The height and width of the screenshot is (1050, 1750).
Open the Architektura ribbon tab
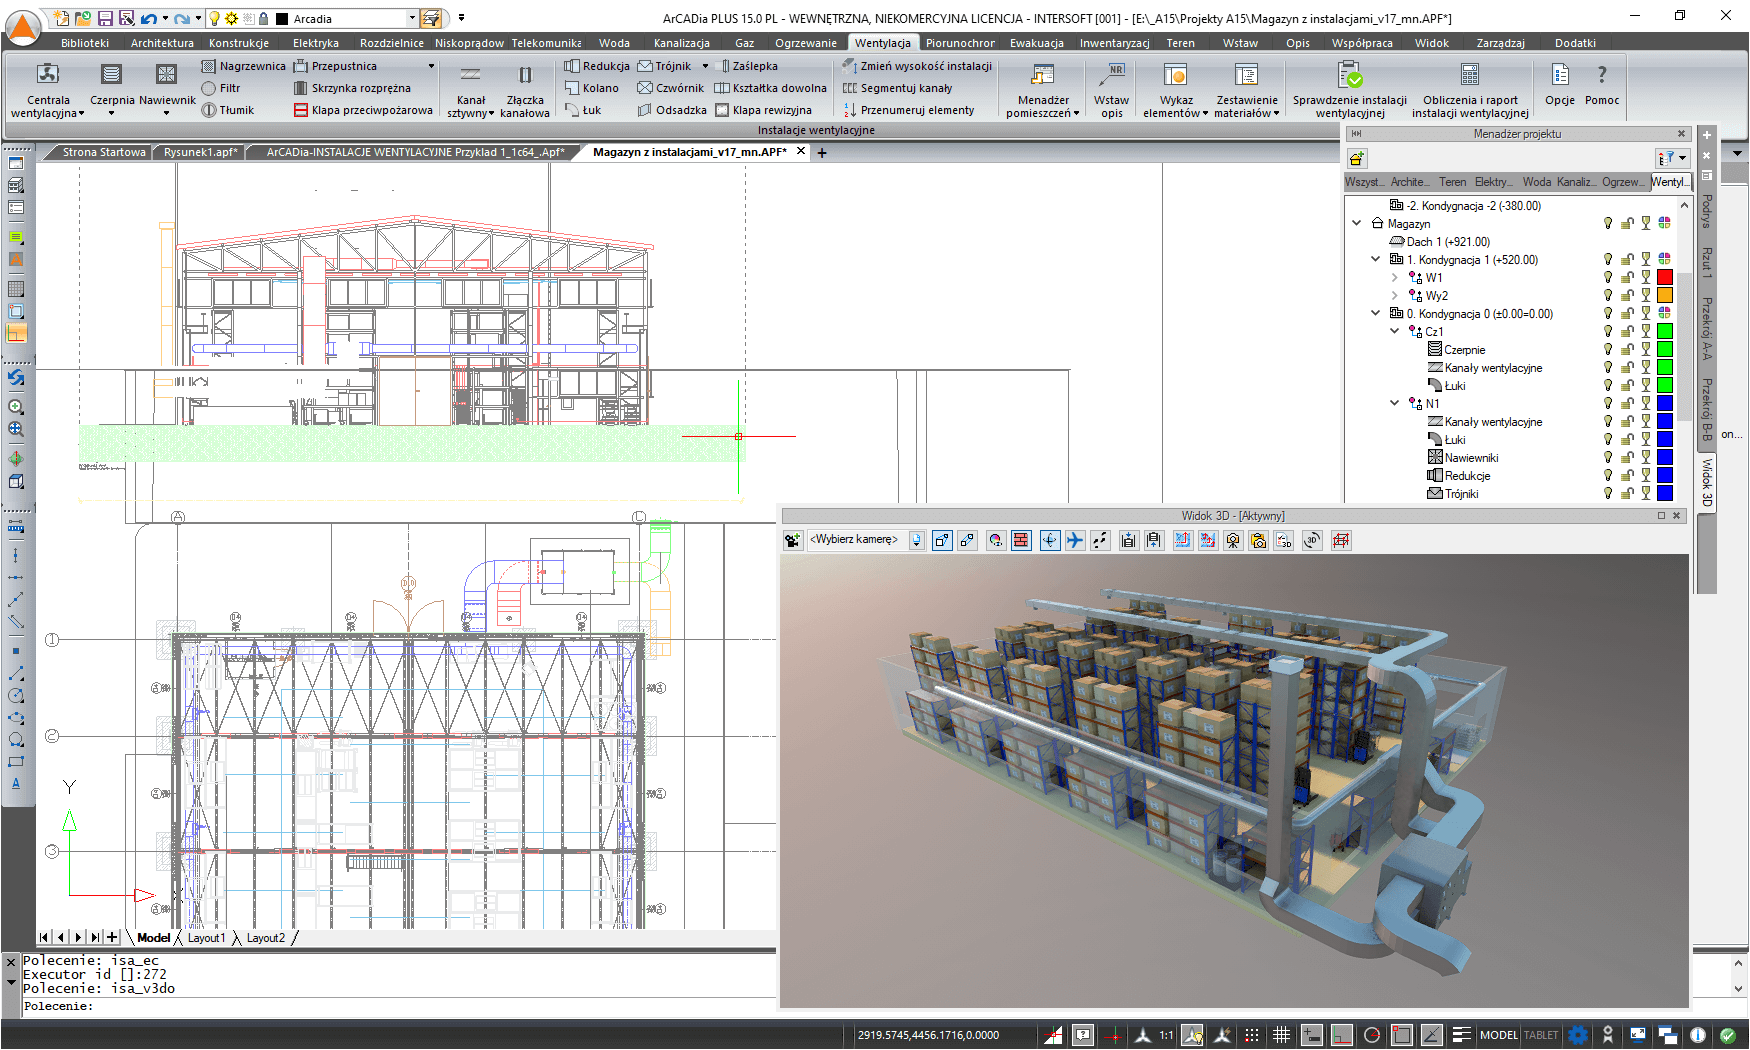coord(162,43)
